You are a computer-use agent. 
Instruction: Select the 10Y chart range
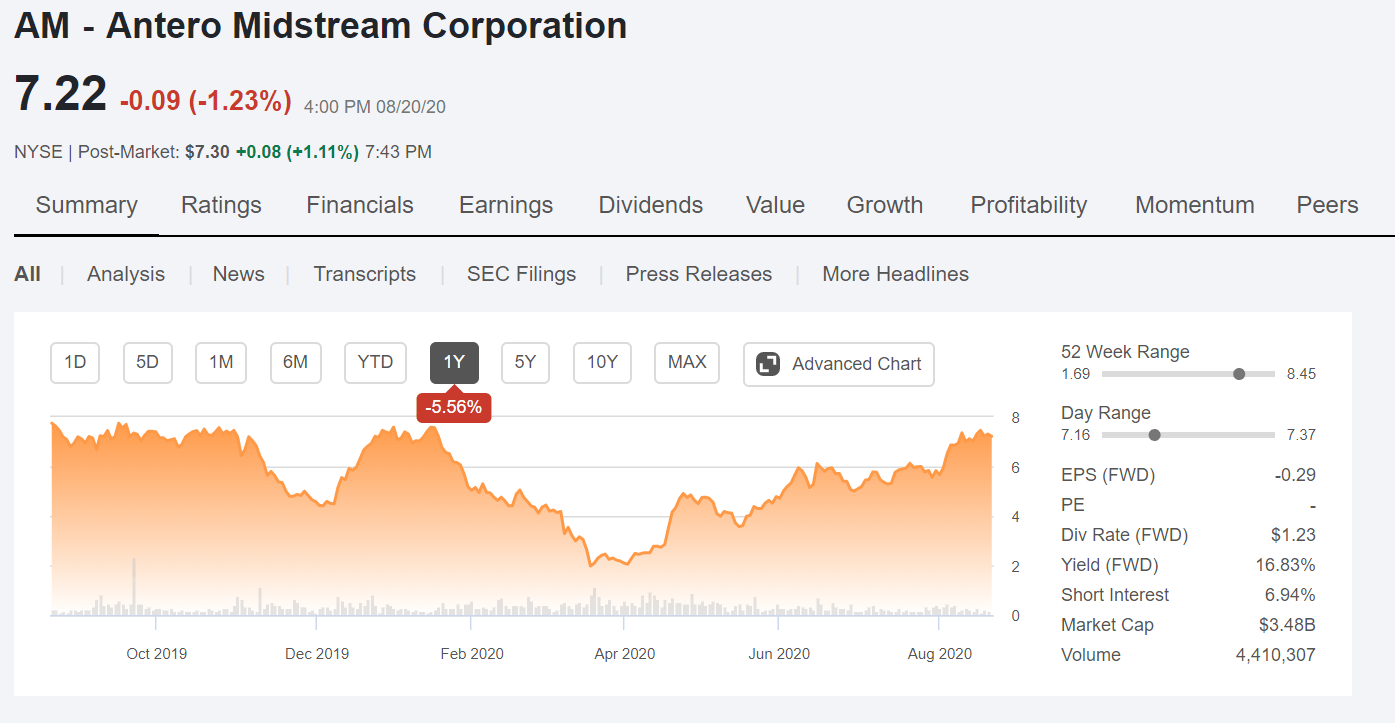click(602, 363)
